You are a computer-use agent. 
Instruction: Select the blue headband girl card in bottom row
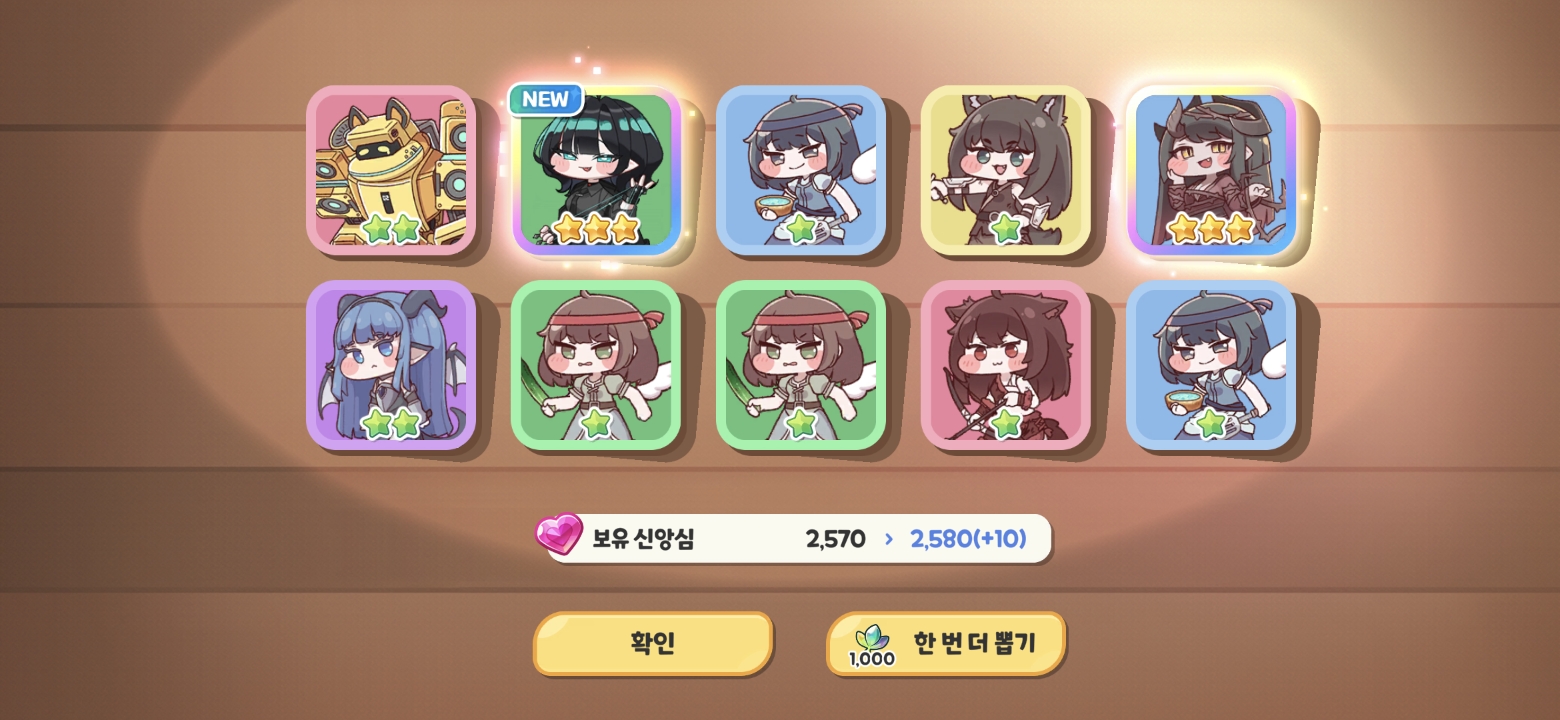[1211, 365]
